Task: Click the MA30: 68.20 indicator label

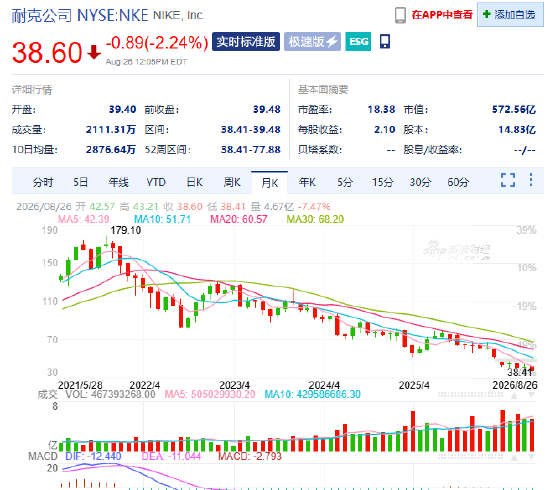Action: point(315,219)
